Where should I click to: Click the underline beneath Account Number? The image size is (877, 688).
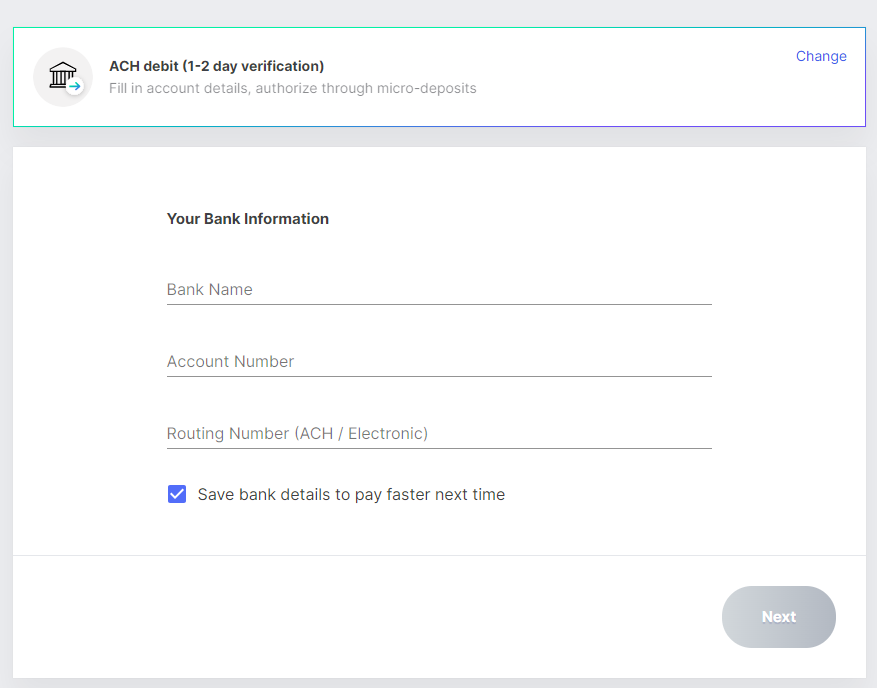coord(439,376)
